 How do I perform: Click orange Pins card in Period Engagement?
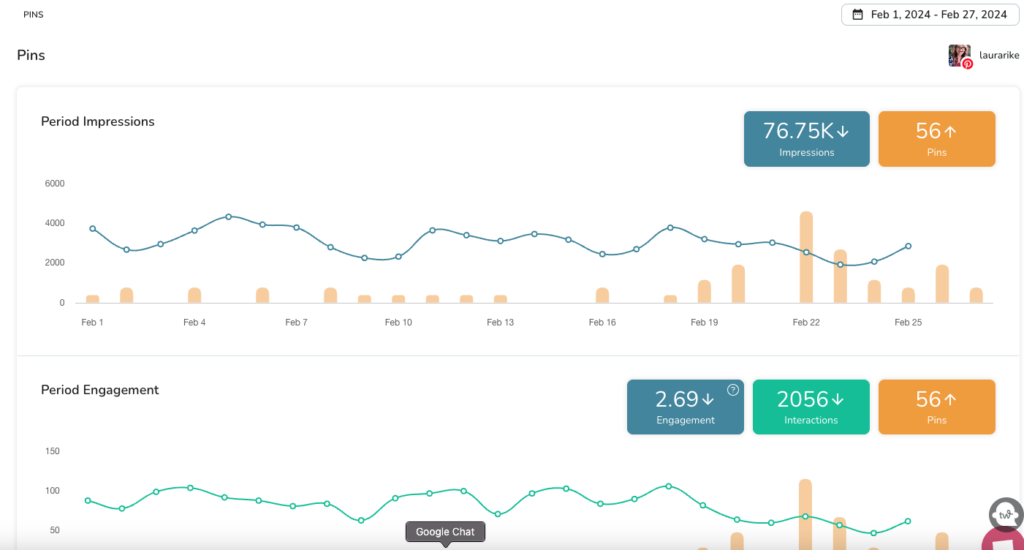coord(936,407)
